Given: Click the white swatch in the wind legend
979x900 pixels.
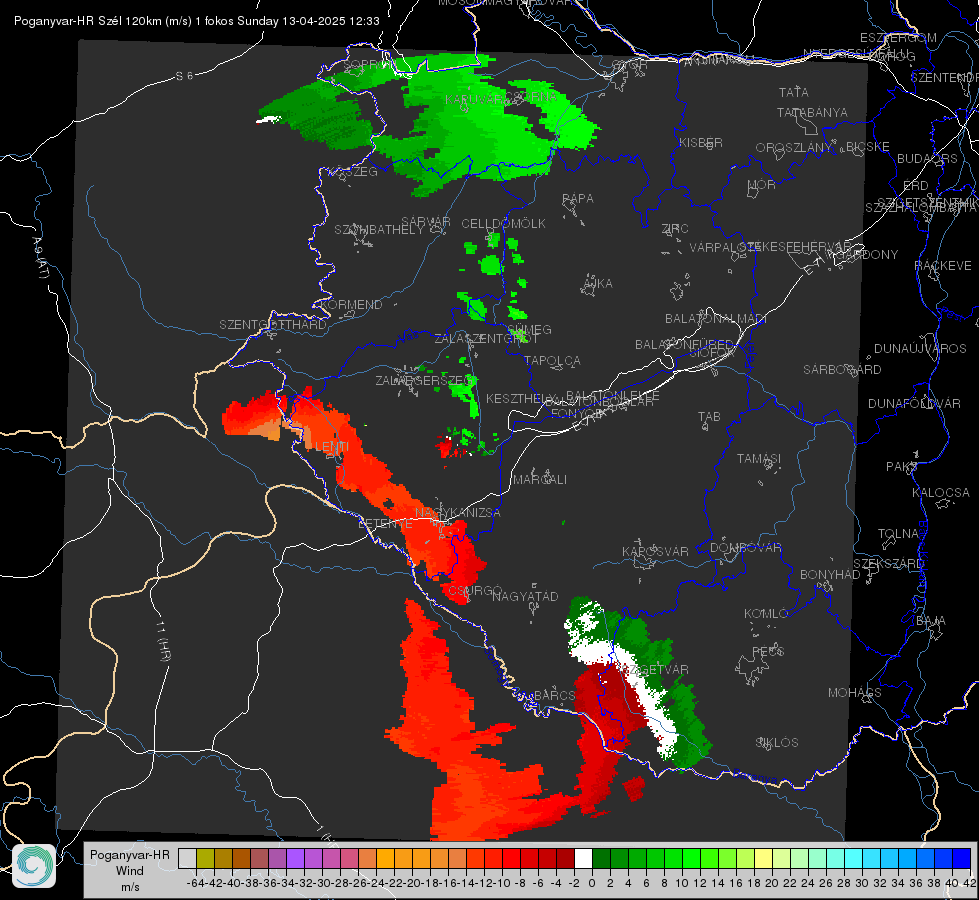Looking at the screenshot, I should click(x=583, y=858).
